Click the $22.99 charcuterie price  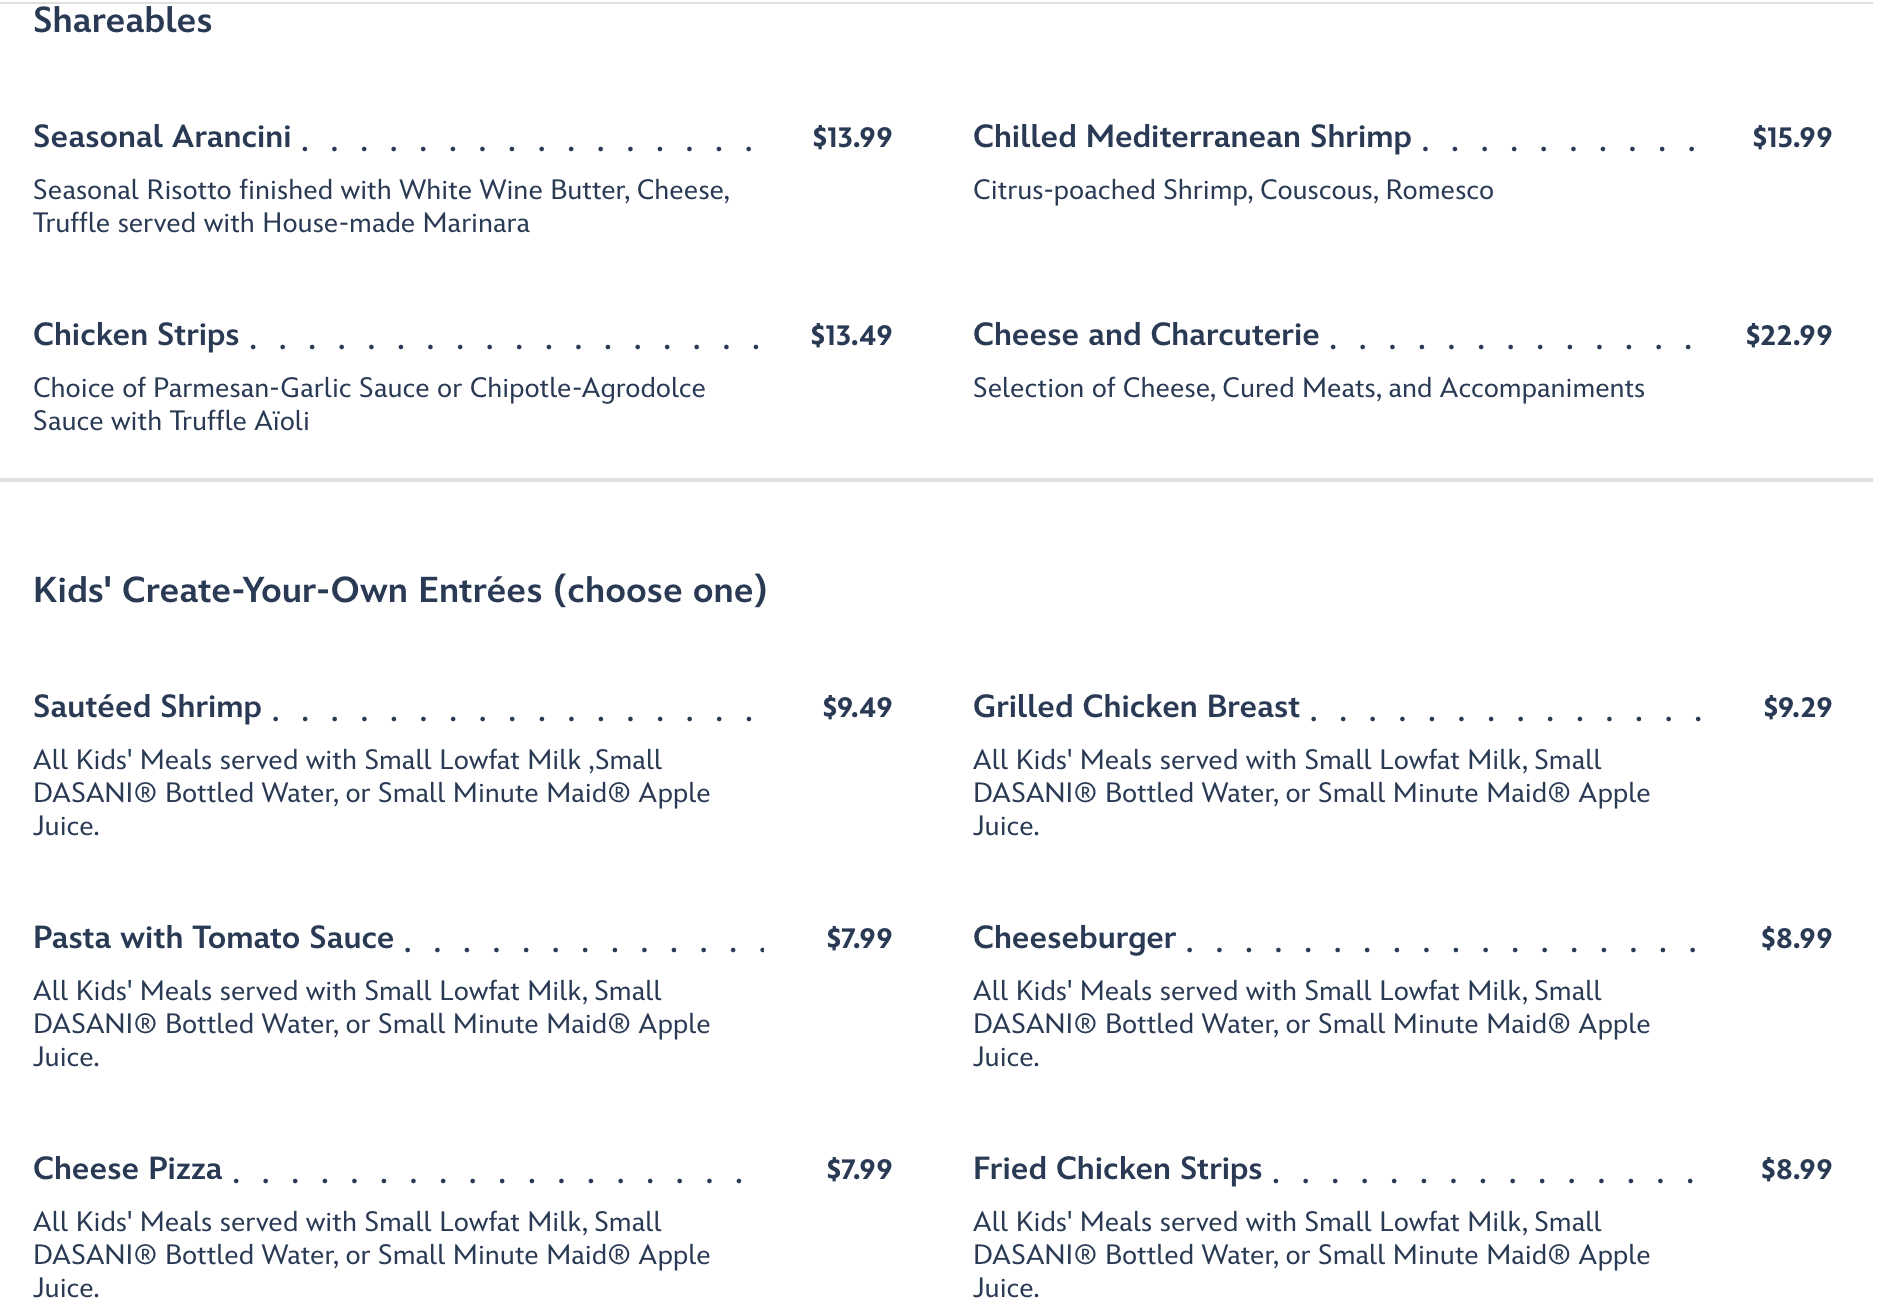coord(1788,336)
